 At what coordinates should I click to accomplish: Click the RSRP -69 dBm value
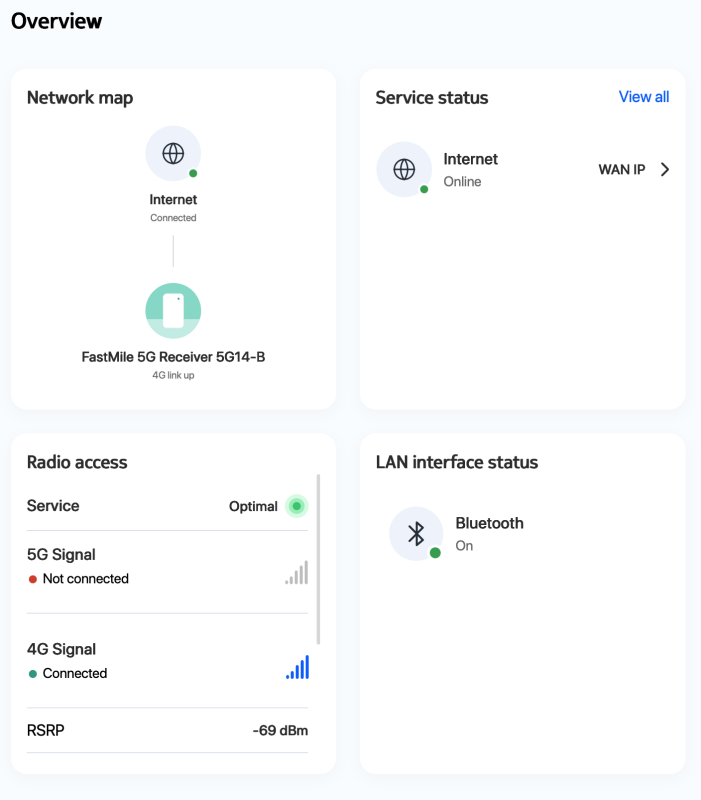[280, 731]
